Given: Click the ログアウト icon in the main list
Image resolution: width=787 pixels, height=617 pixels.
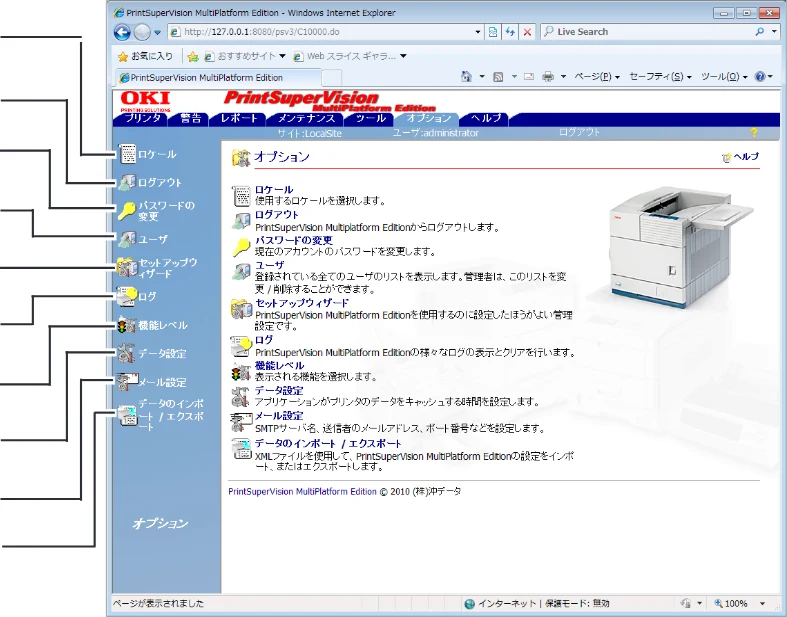Looking at the screenshot, I should (x=241, y=221).
